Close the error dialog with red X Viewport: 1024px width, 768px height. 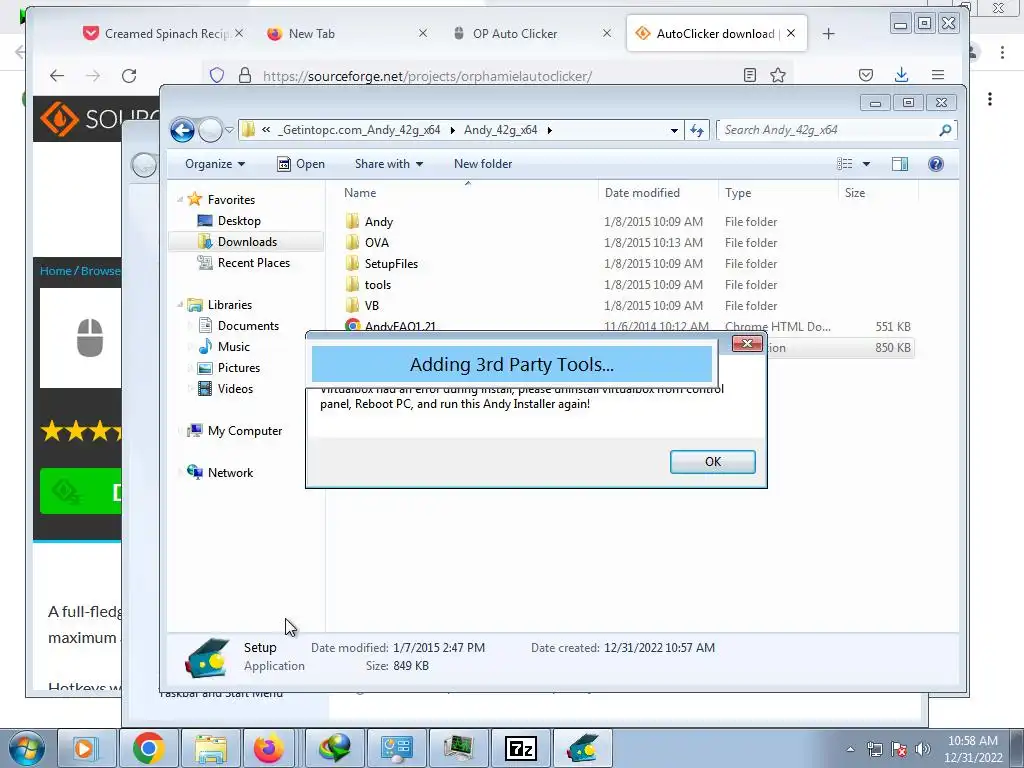tap(747, 344)
